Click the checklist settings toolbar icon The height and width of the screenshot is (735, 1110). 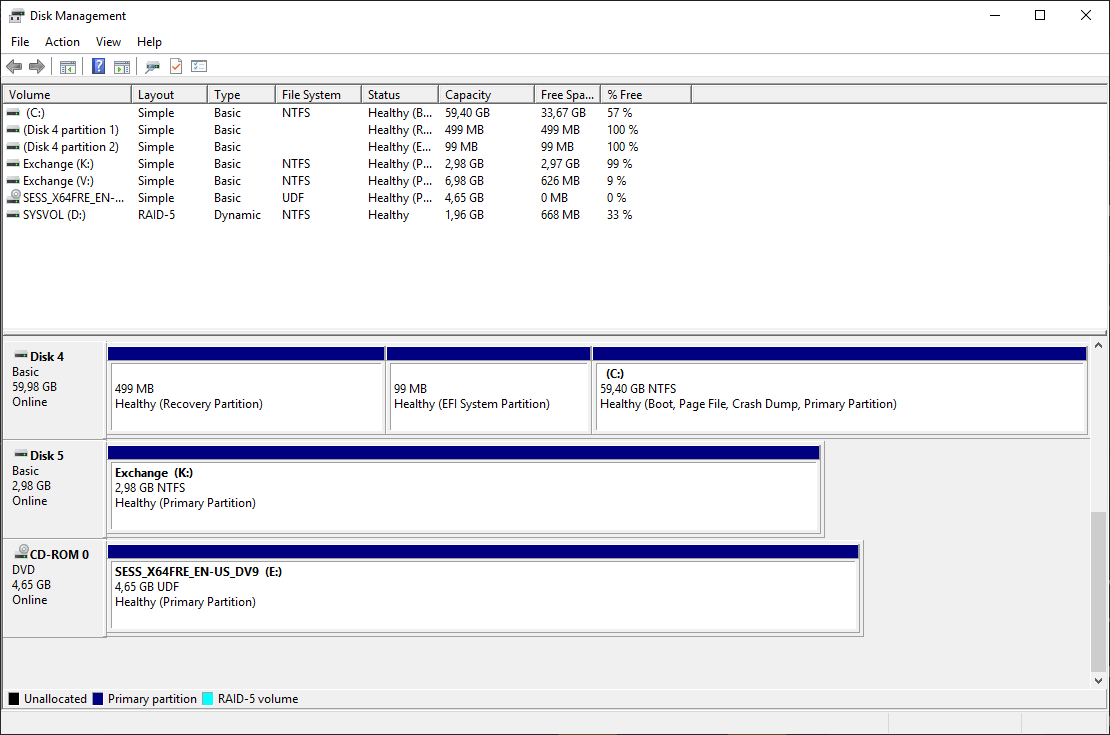pyautogui.click(x=199, y=67)
